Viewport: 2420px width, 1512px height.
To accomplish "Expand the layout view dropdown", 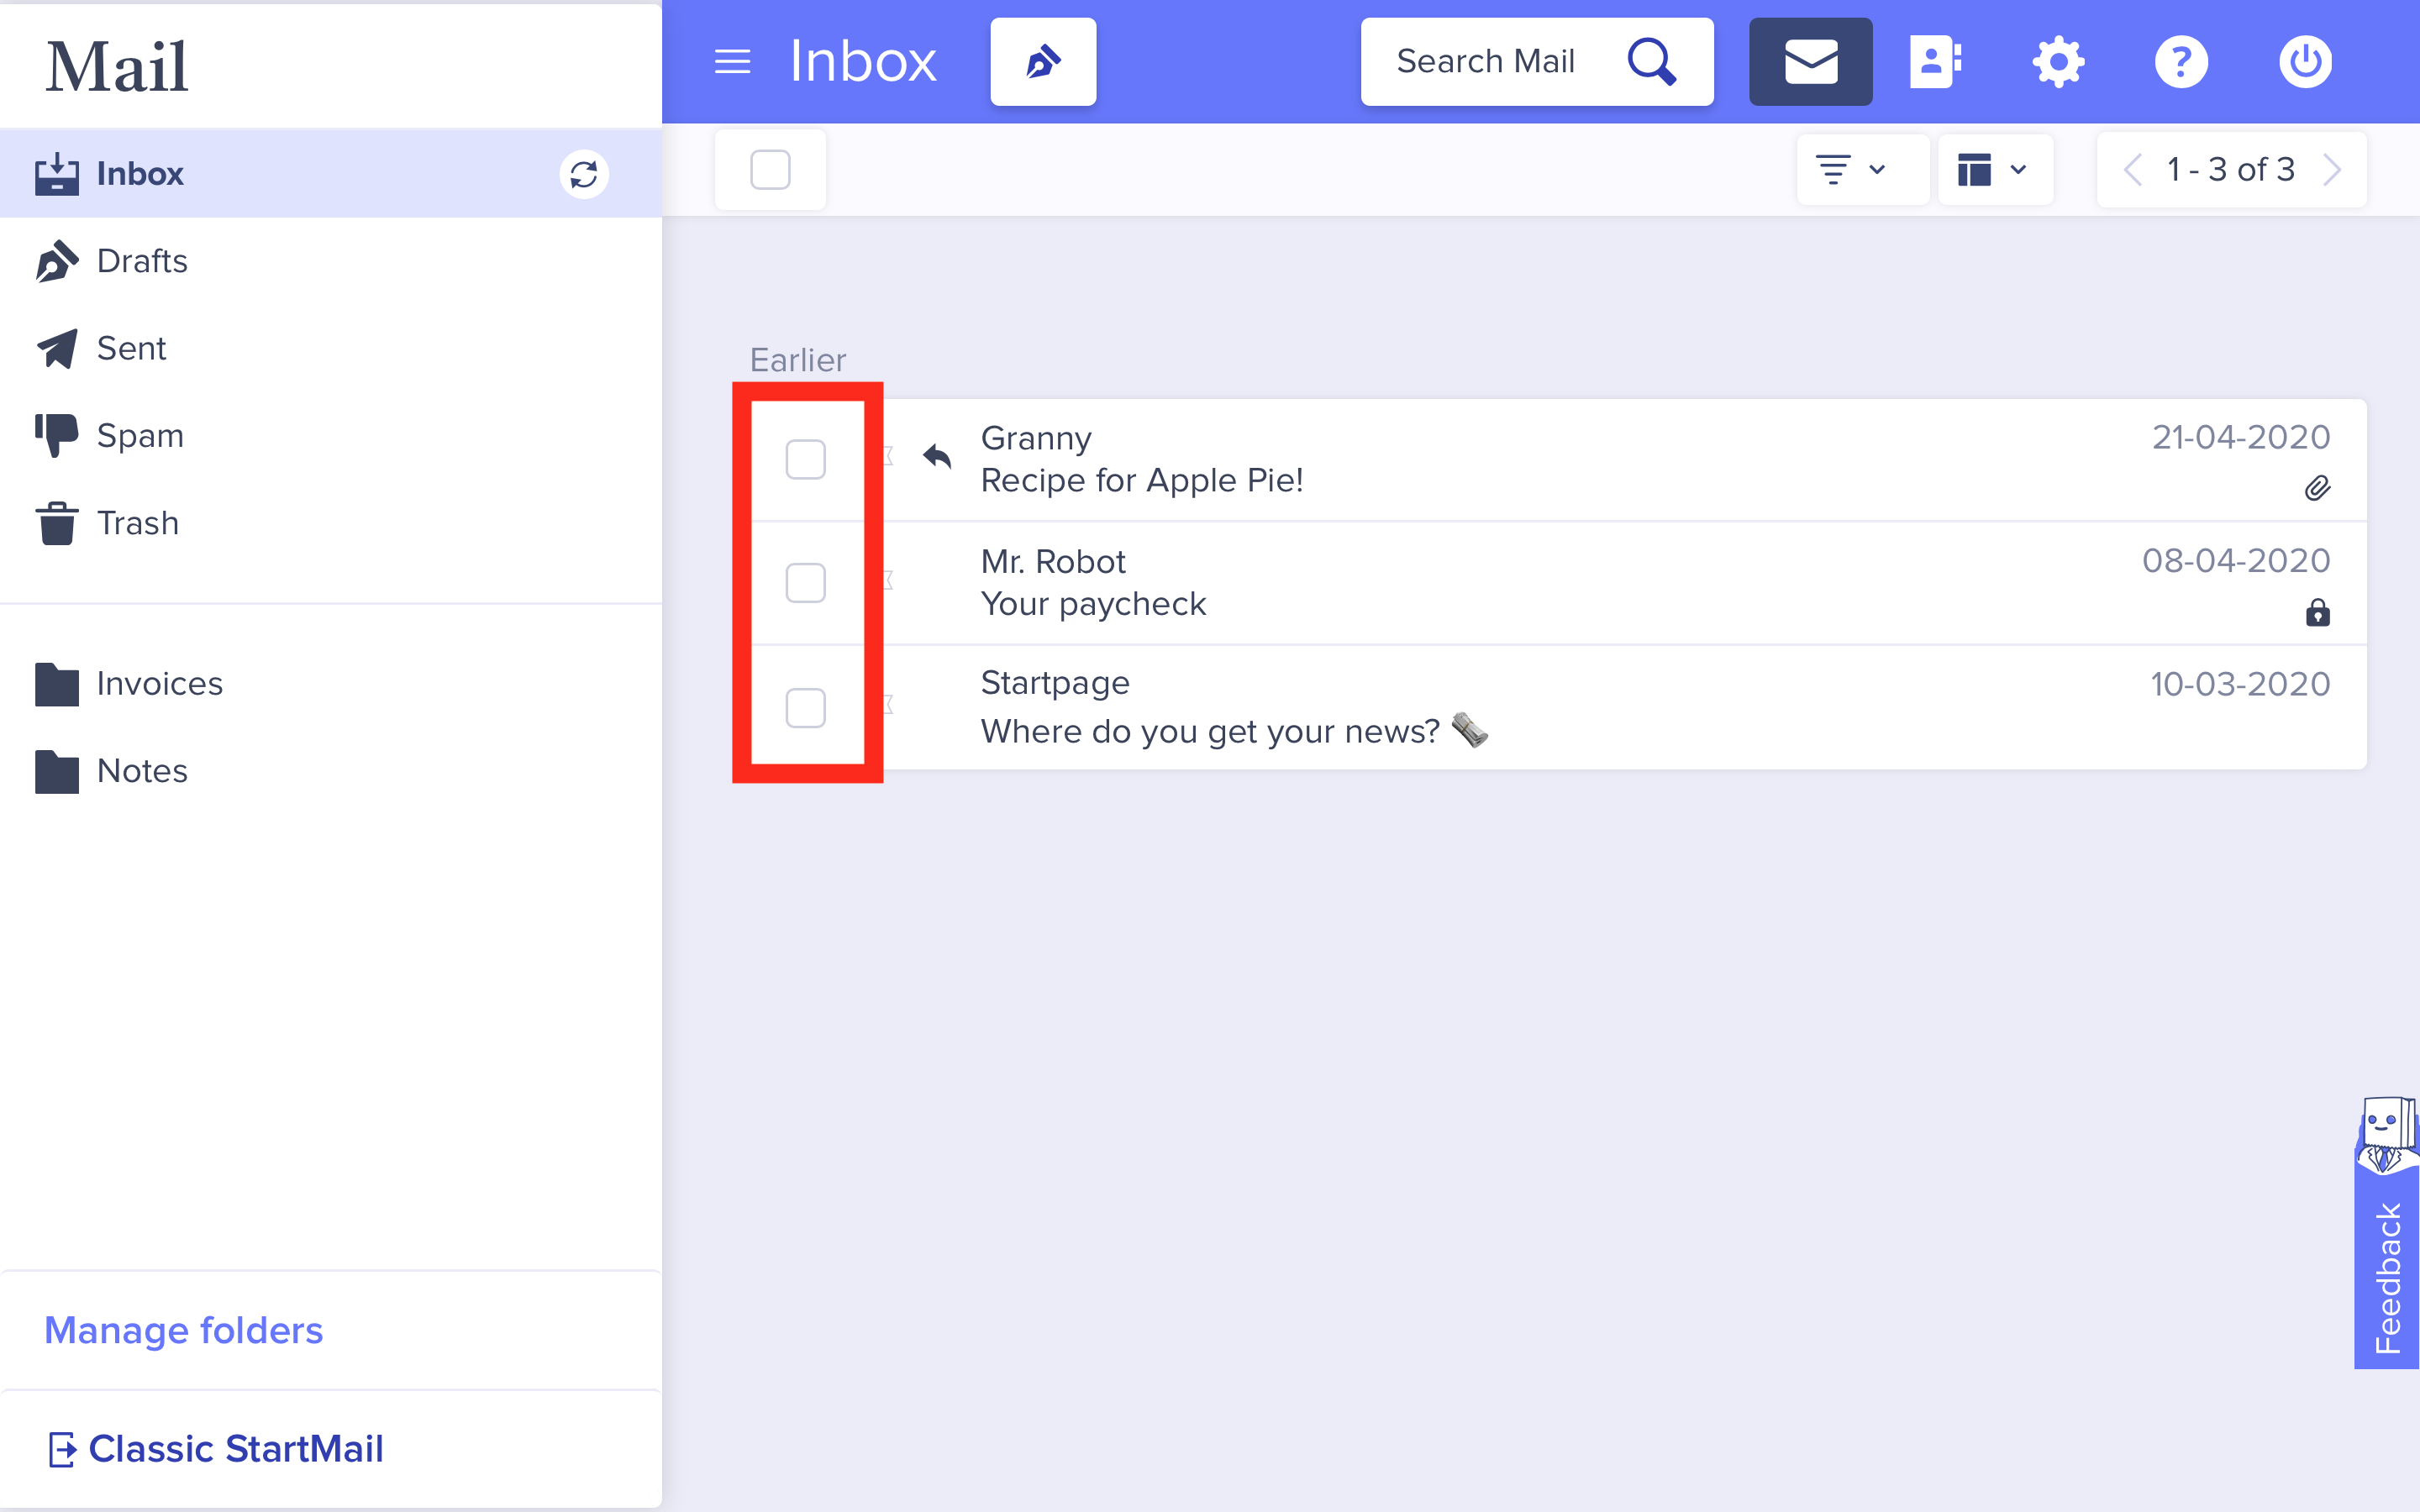I will pyautogui.click(x=1993, y=170).
